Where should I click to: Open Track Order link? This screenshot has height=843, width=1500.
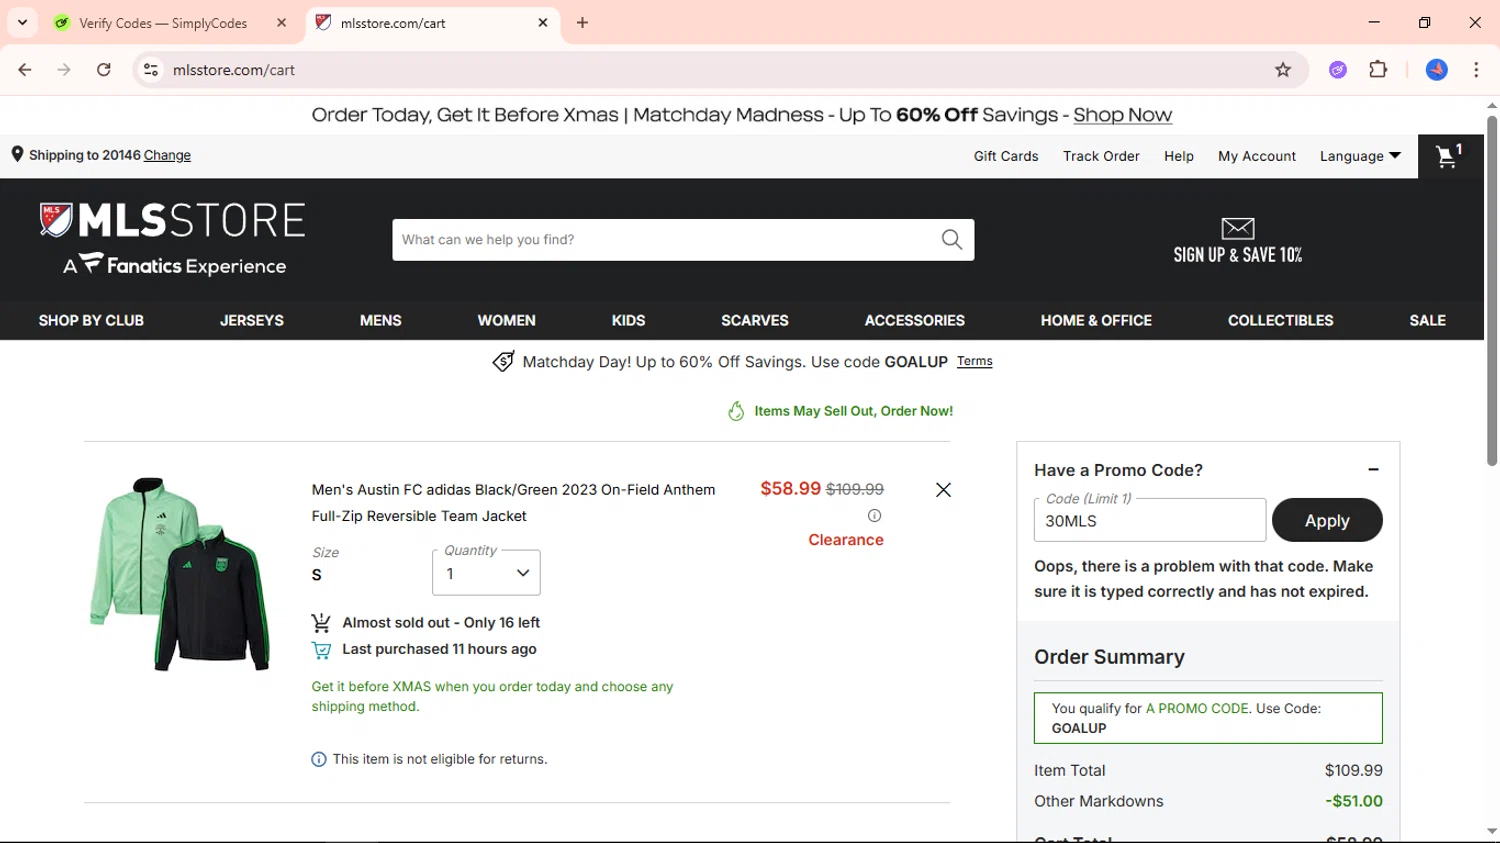click(1101, 156)
